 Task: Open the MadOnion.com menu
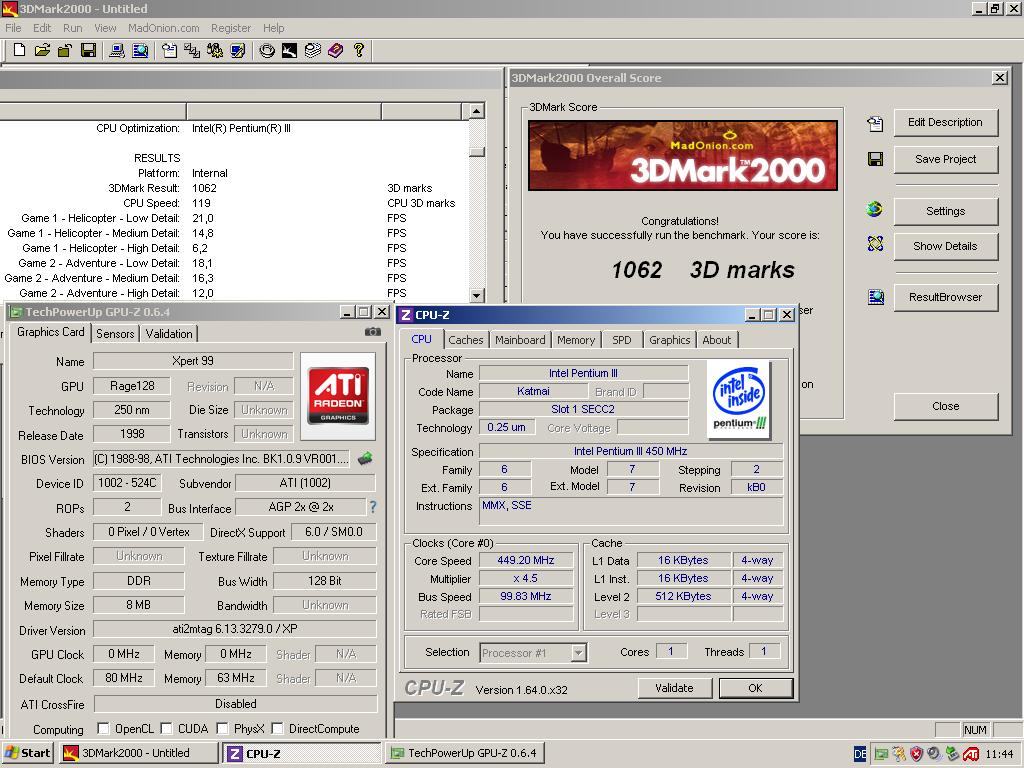163,28
